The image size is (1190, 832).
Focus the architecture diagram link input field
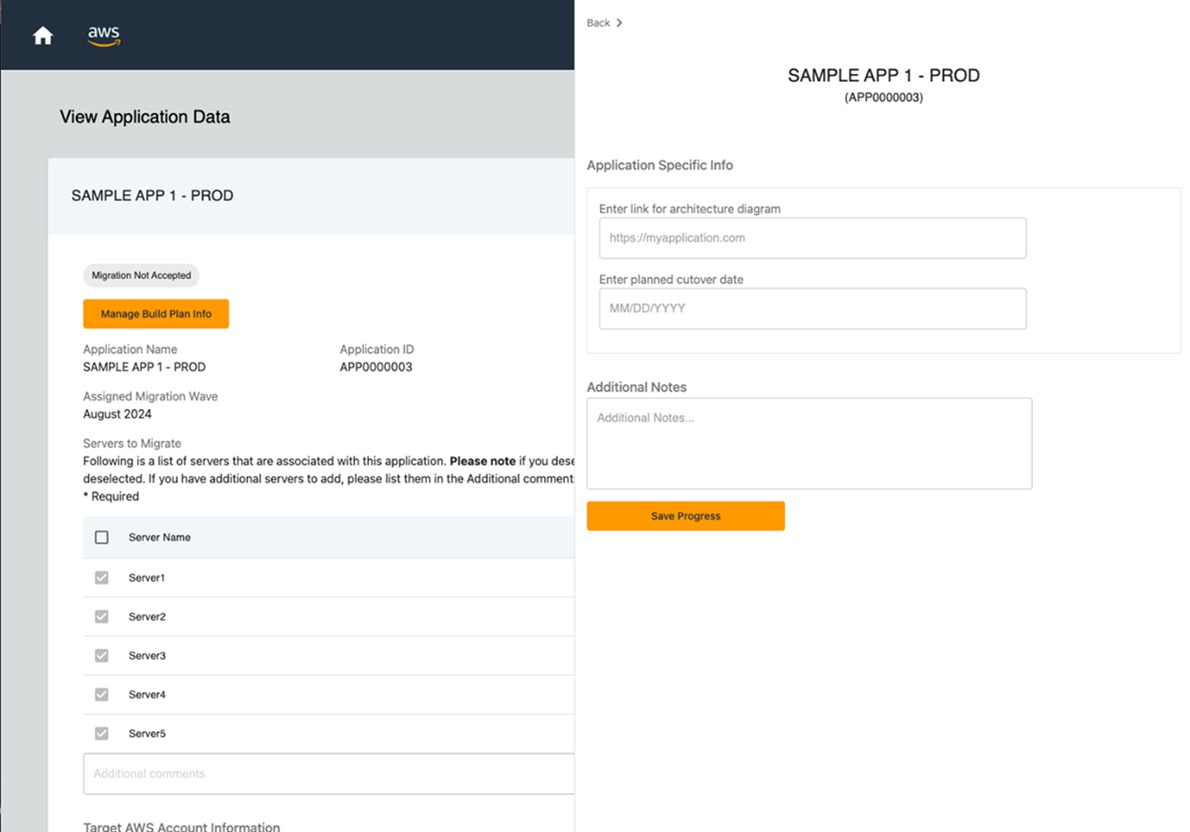811,238
